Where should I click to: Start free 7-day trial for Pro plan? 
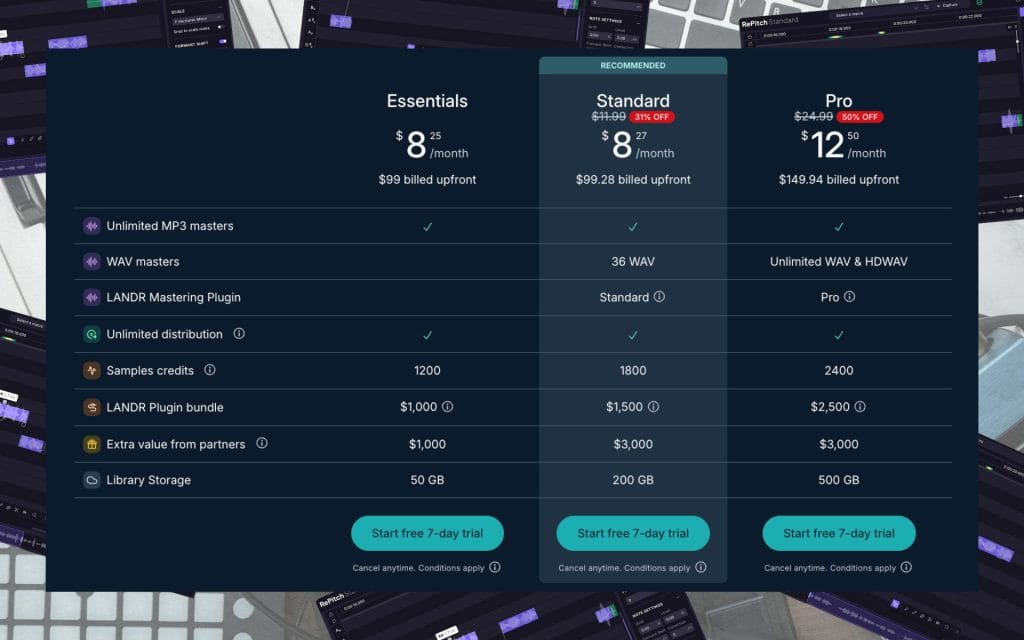[839, 533]
